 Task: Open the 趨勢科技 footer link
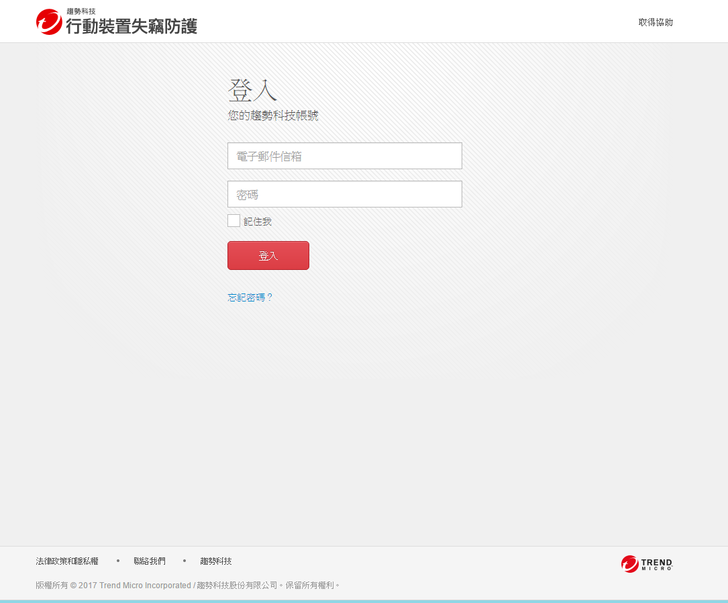click(x=216, y=561)
